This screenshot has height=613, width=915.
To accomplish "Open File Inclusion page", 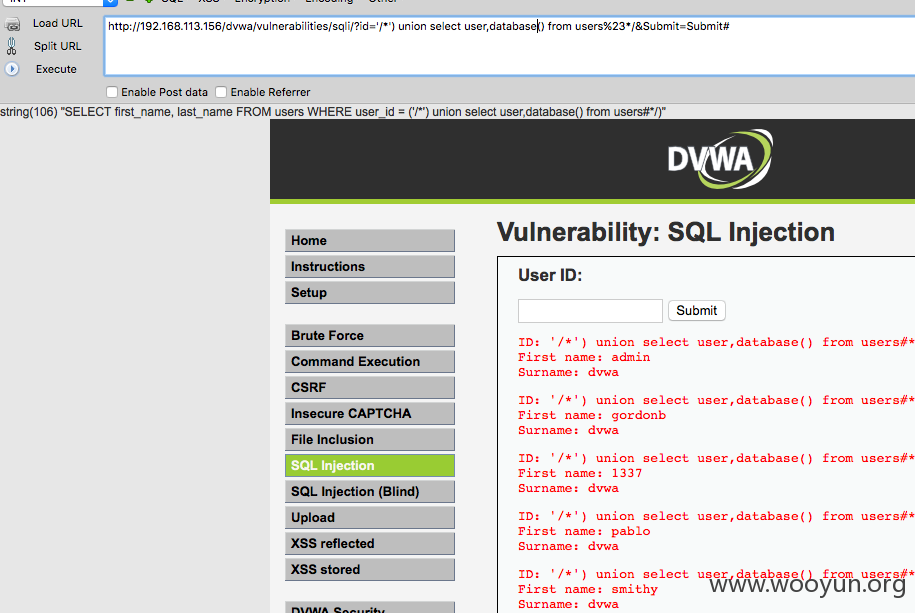I will click(x=370, y=440).
